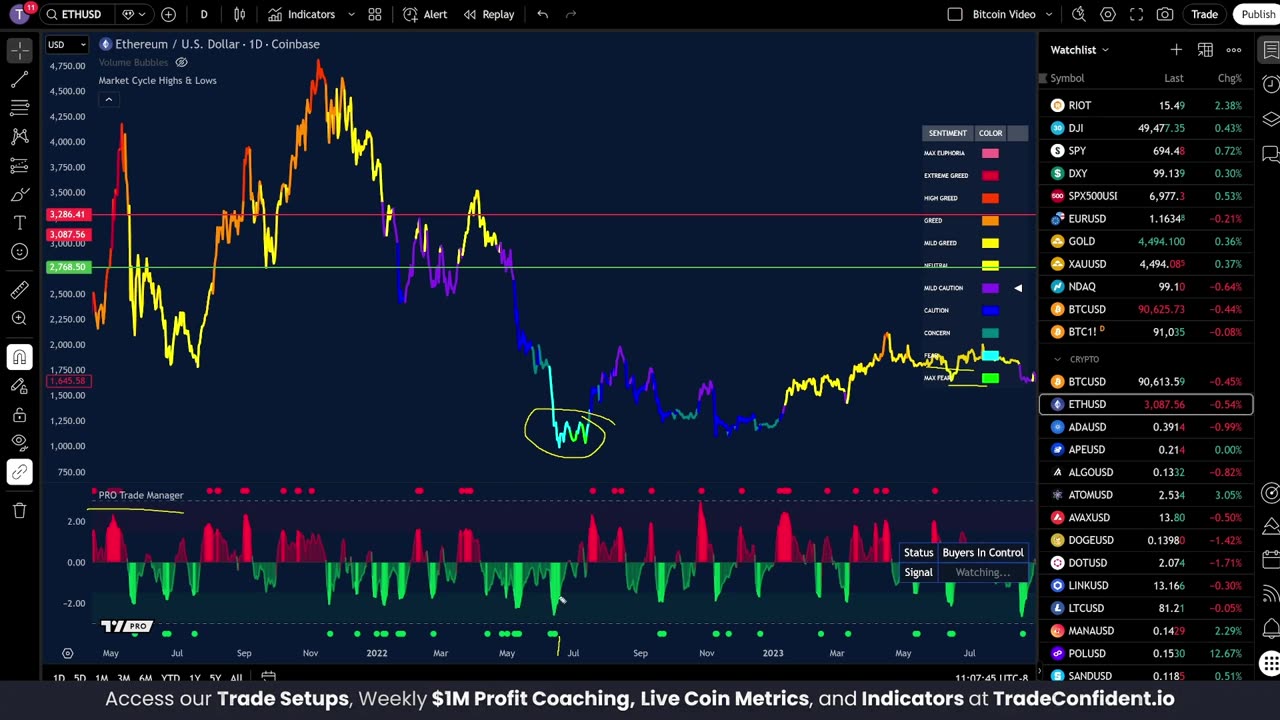Redo the last chart action
The height and width of the screenshot is (720, 1280).
(x=571, y=14)
